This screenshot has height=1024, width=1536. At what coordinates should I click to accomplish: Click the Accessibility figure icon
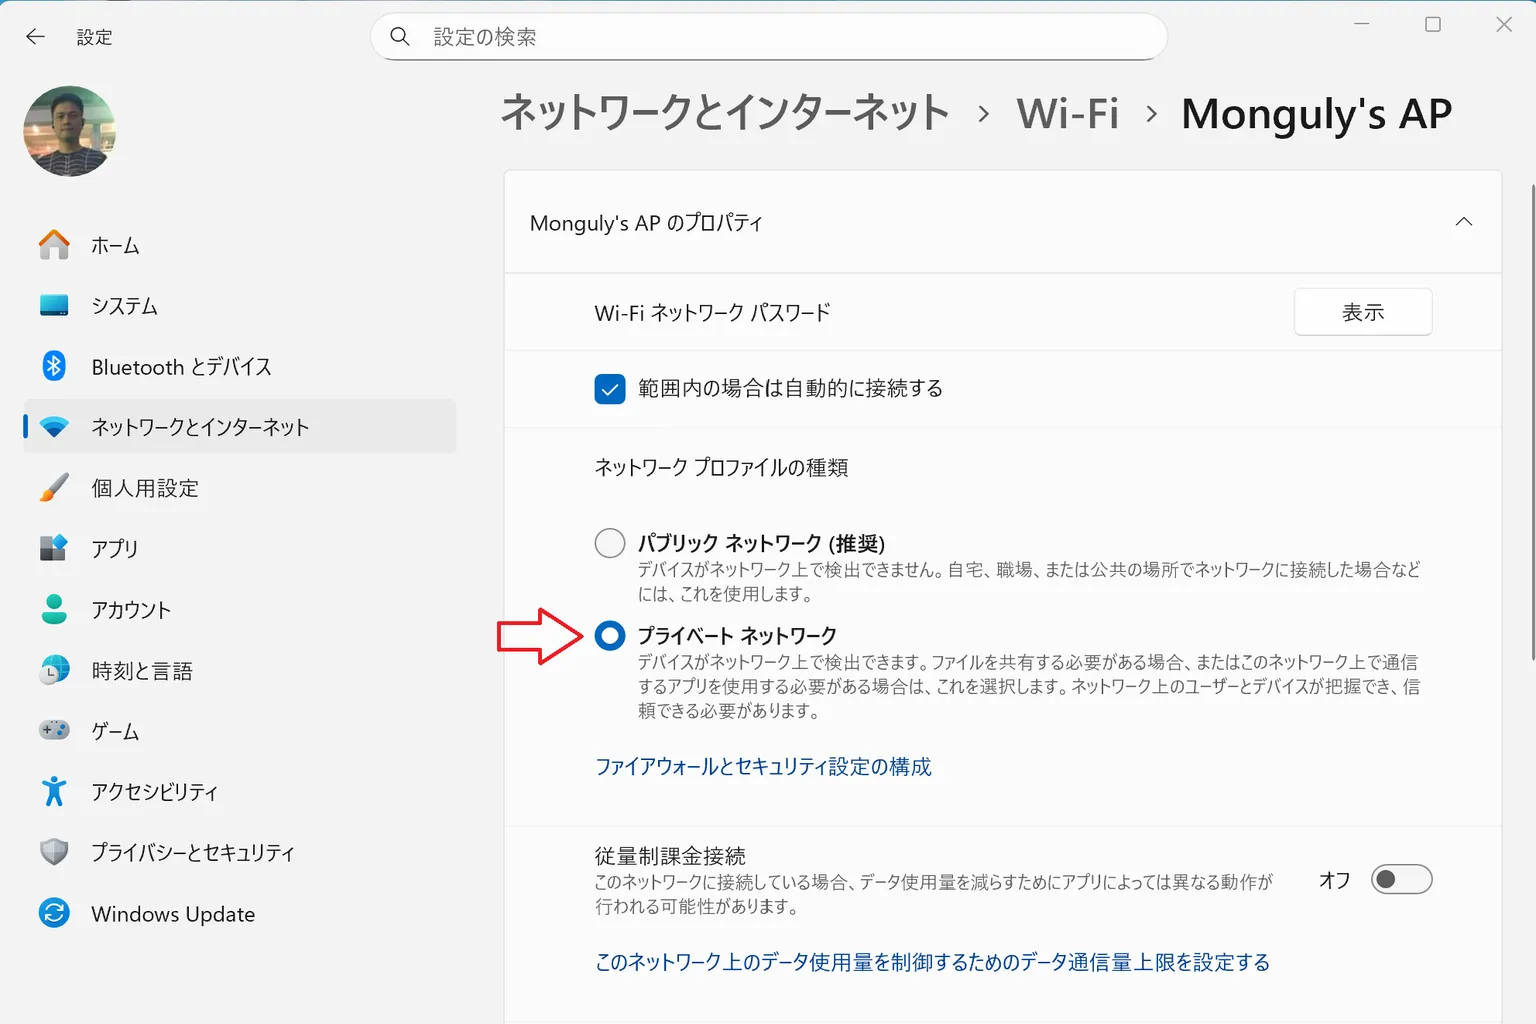tap(54, 791)
